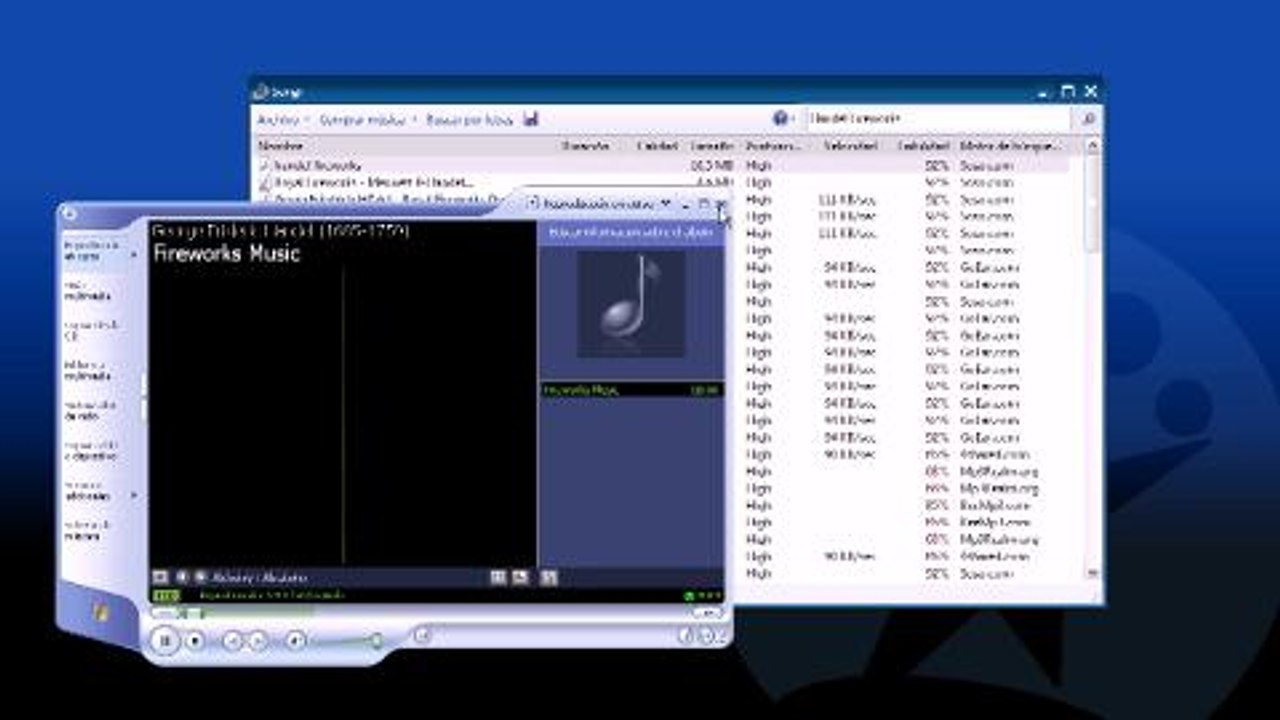Sort results by the Calidad column
Viewport: 1280px width, 720px height.
pos(657,146)
